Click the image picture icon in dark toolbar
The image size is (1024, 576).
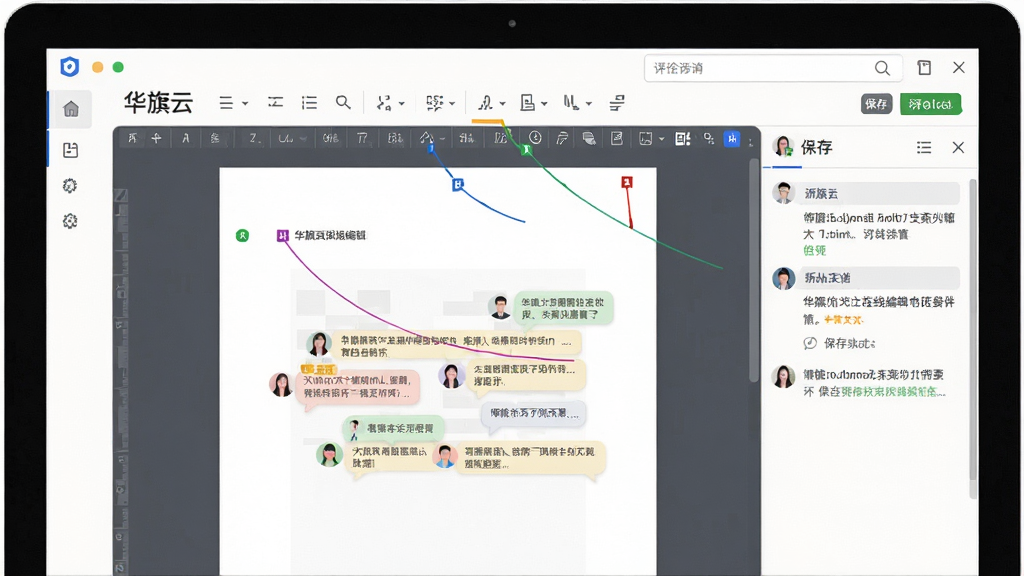(646, 138)
